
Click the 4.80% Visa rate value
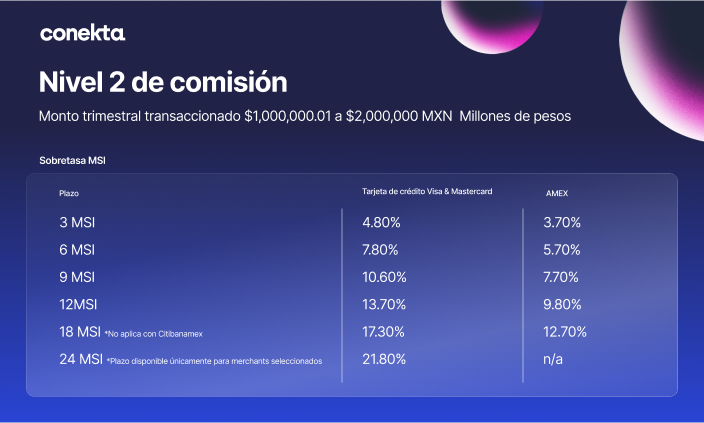pyautogui.click(x=381, y=222)
